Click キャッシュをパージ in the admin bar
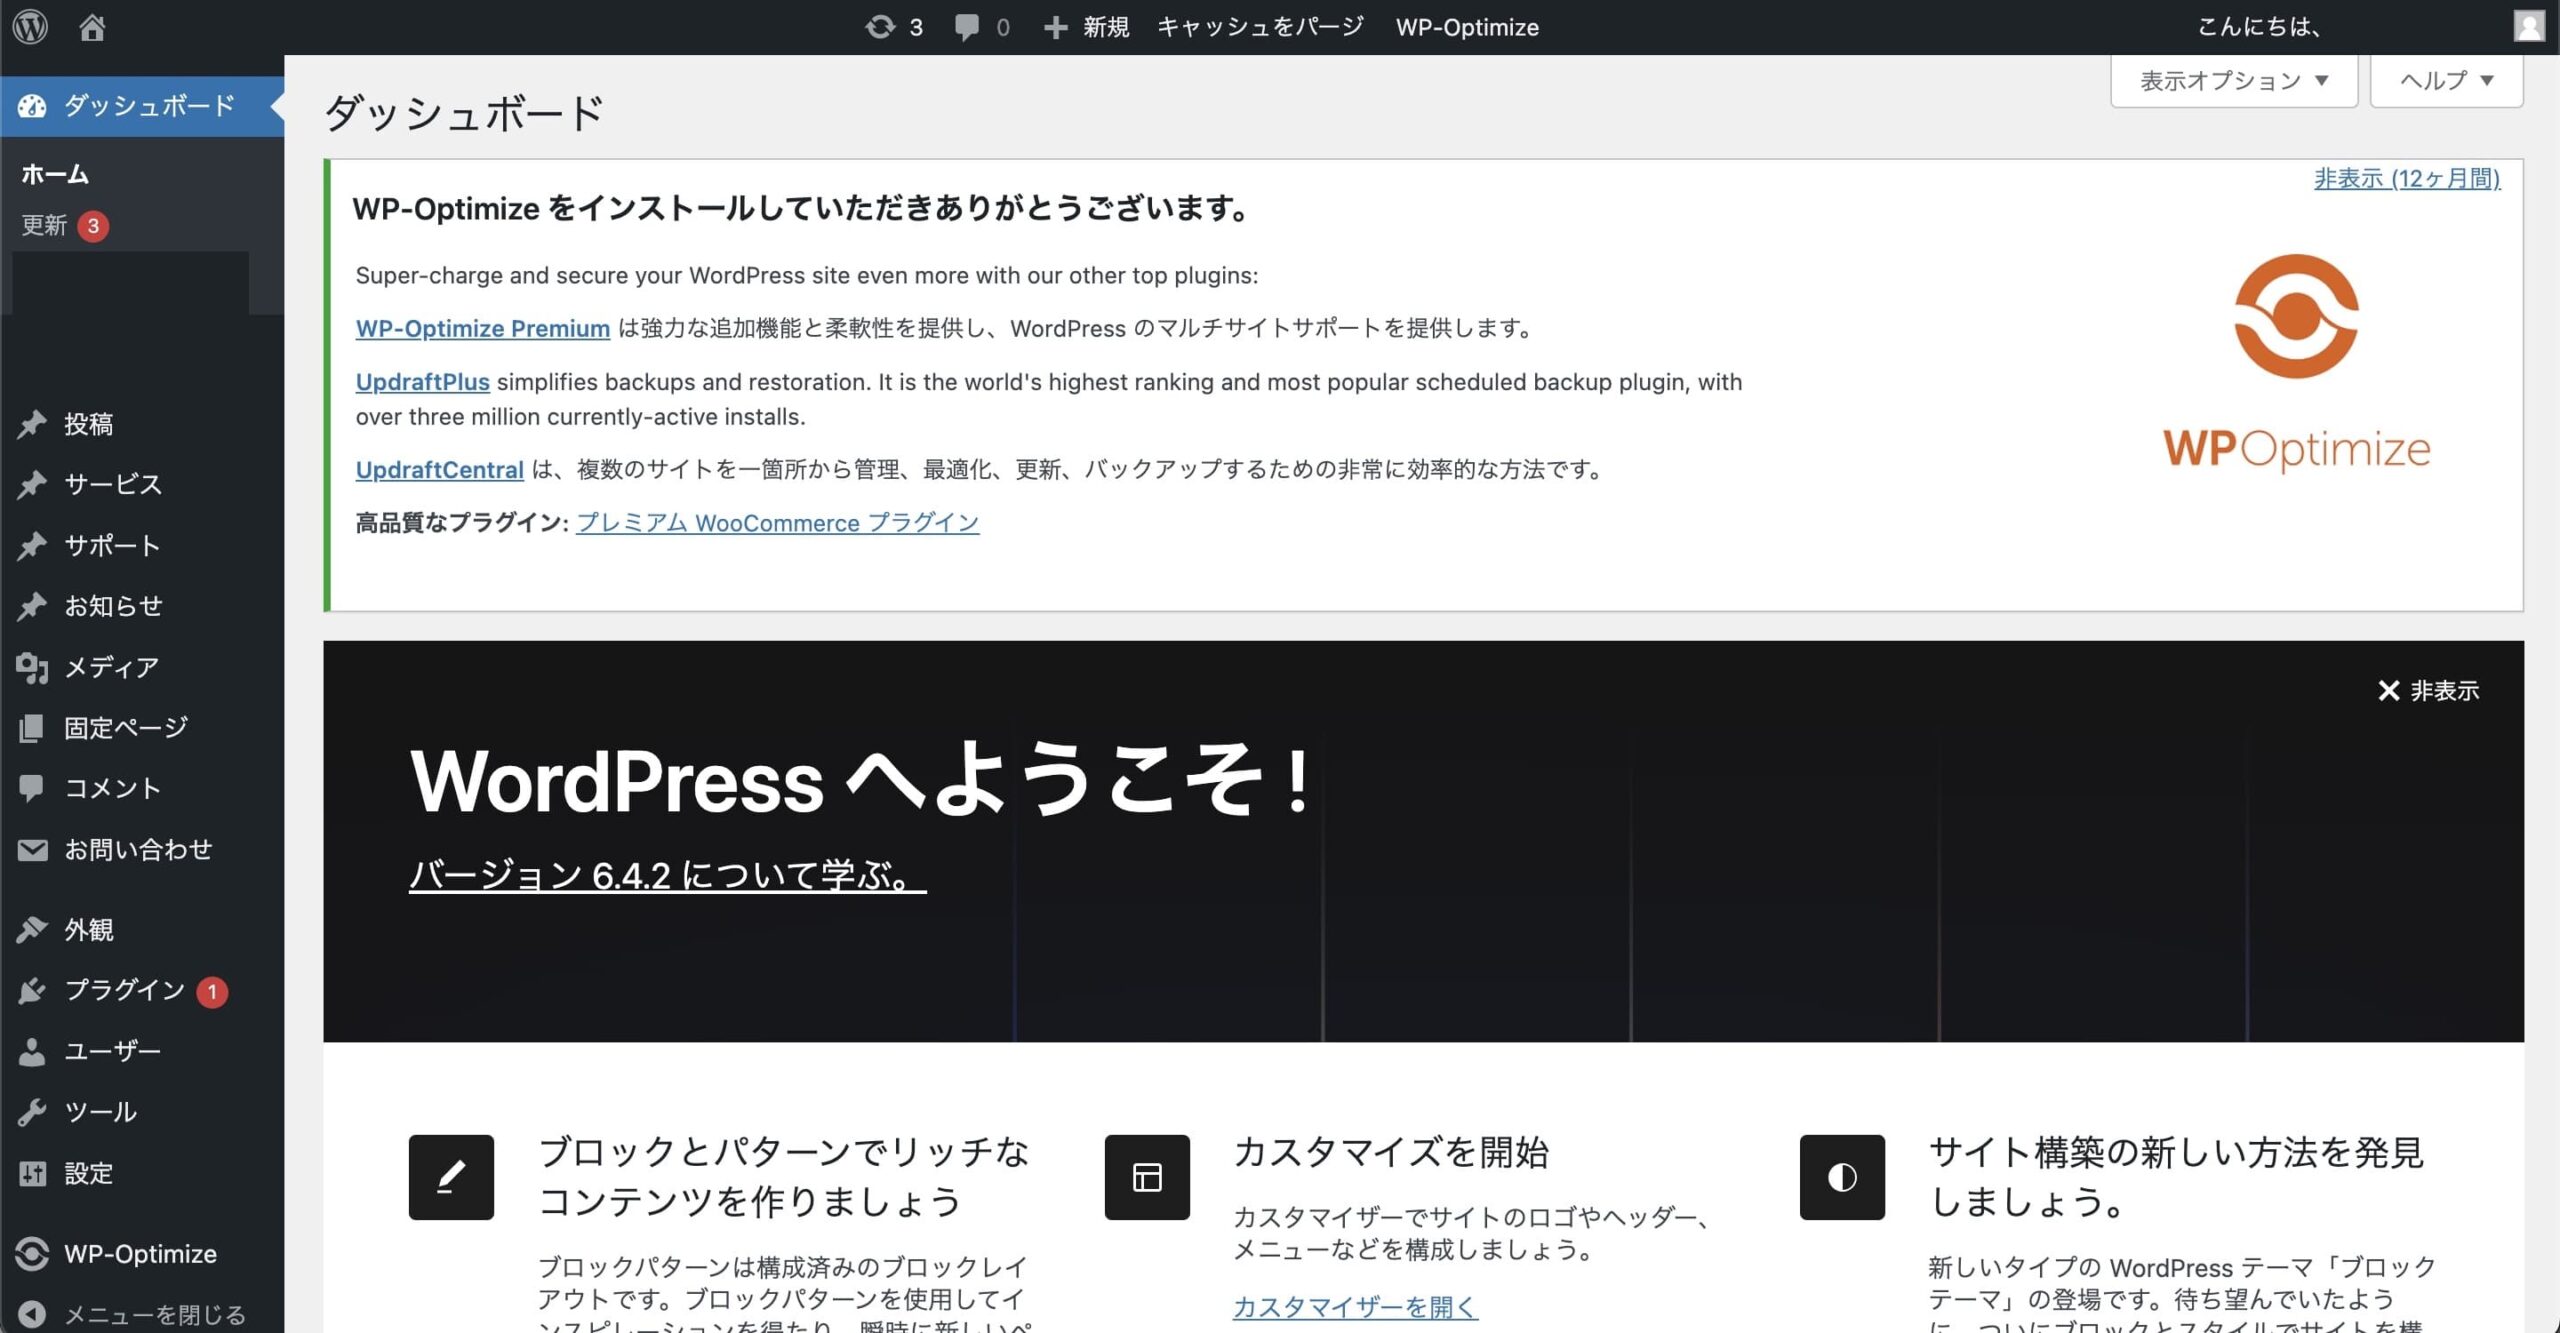This screenshot has width=2560, height=1333. 1261,27
